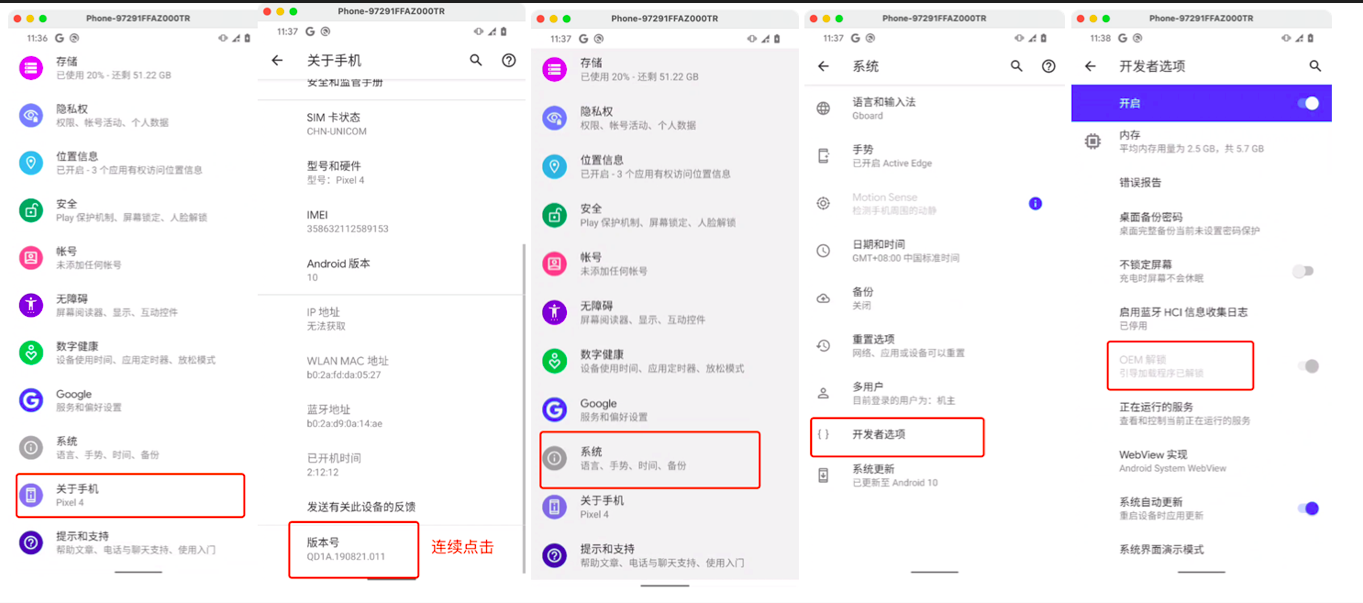This screenshot has height=603, width=1363.
Task: Open 数字健康 in the 11:36 settings window
Action: (x=136, y=353)
